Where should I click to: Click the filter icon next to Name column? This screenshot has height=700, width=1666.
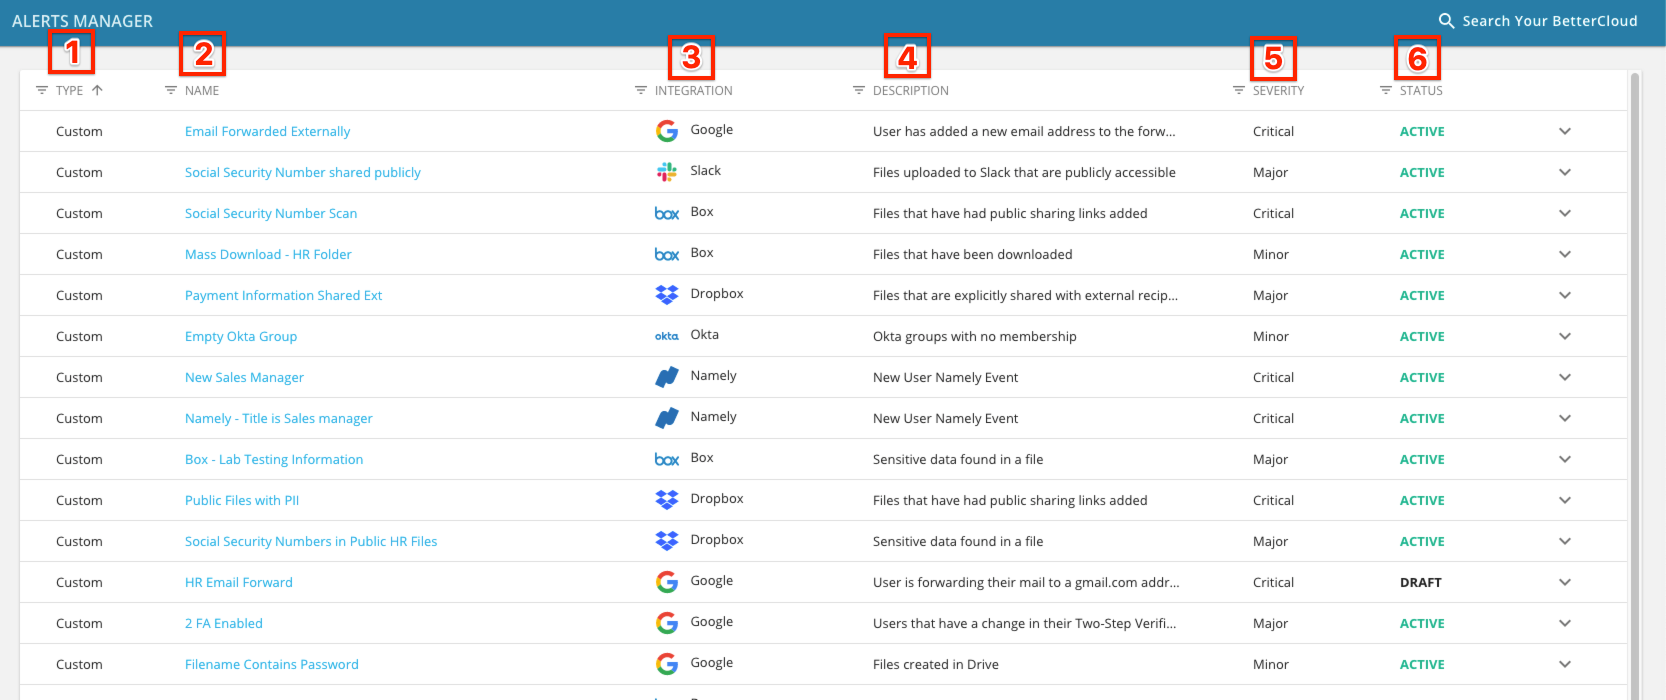click(171, 90)
